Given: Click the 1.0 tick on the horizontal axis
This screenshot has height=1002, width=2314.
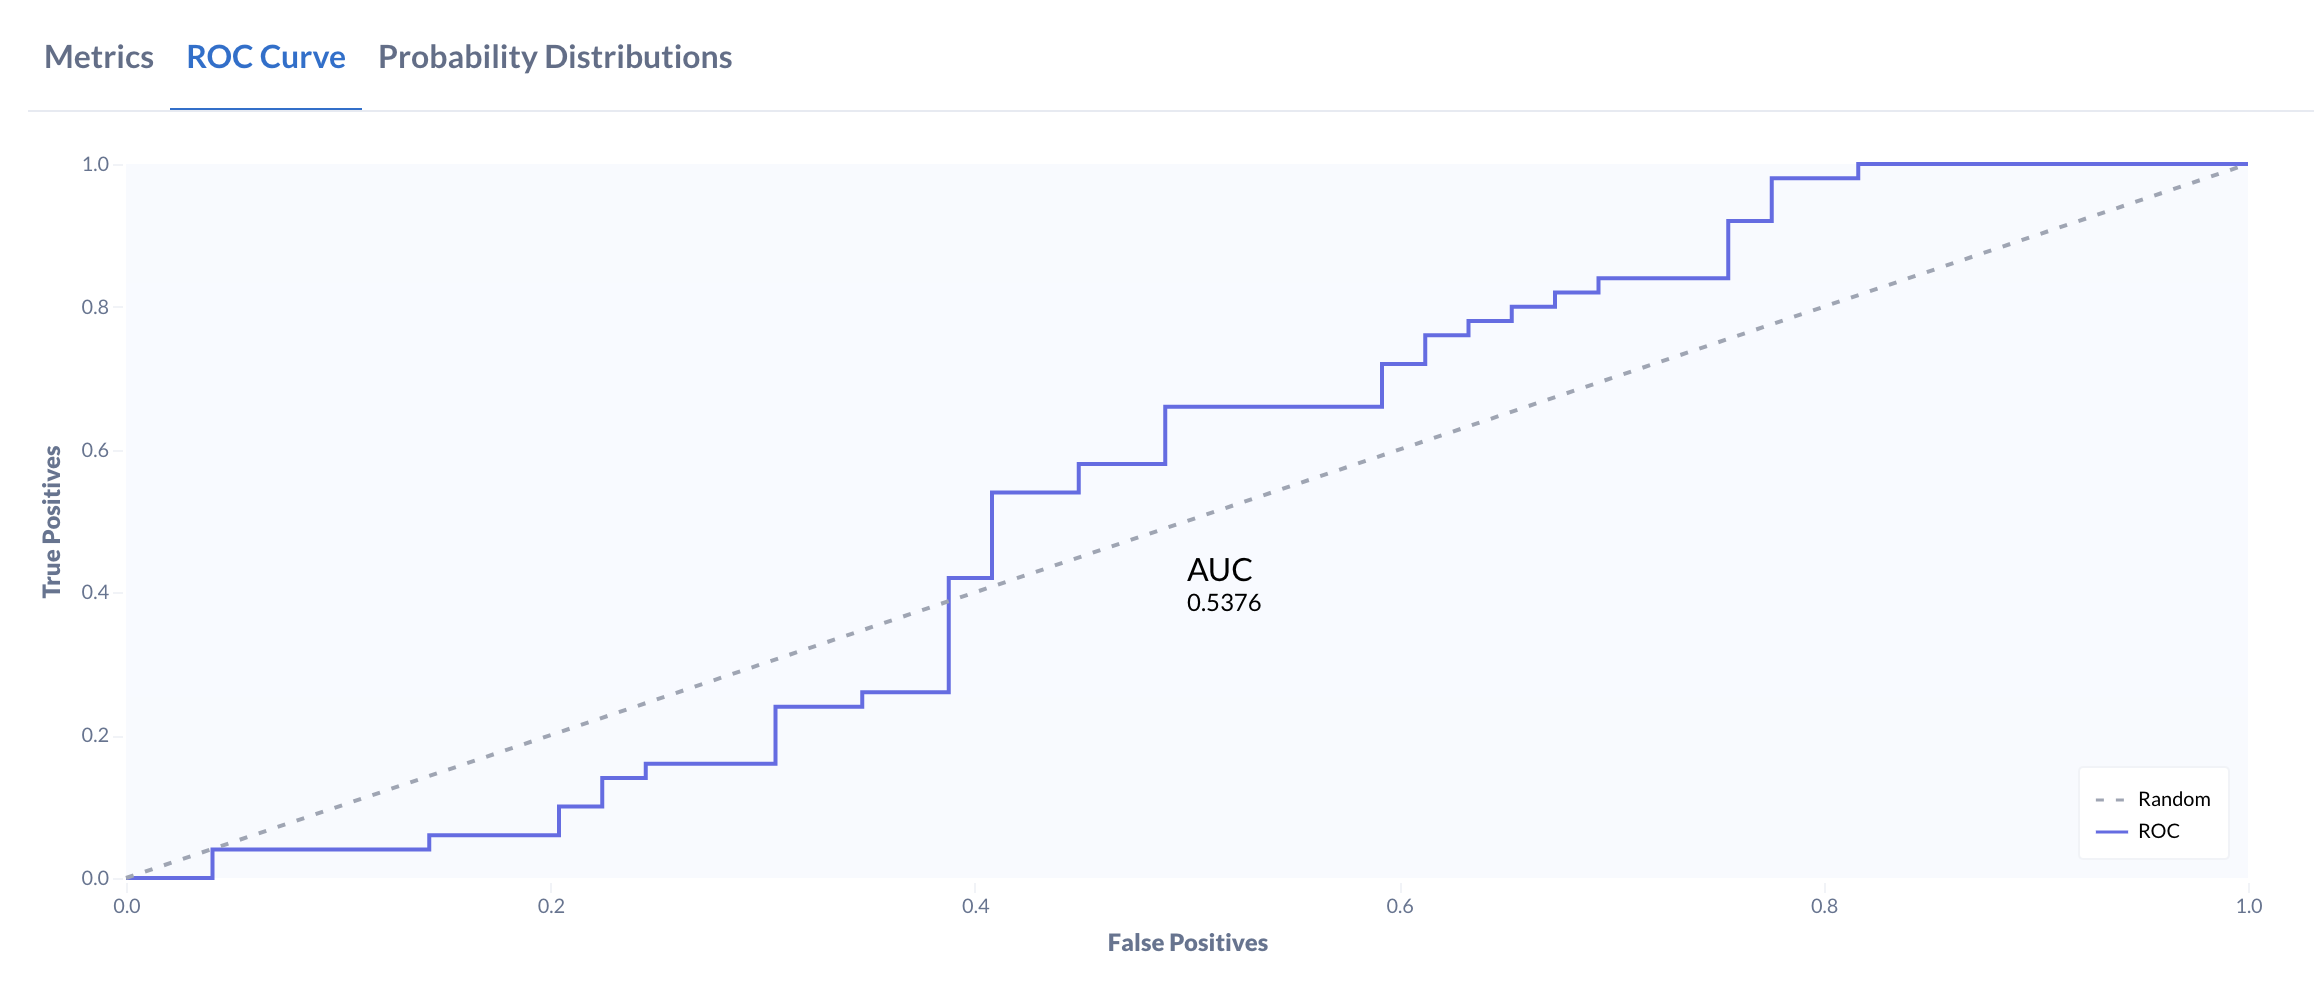Looking at the screenshot, I should (x=2249, y=907).
